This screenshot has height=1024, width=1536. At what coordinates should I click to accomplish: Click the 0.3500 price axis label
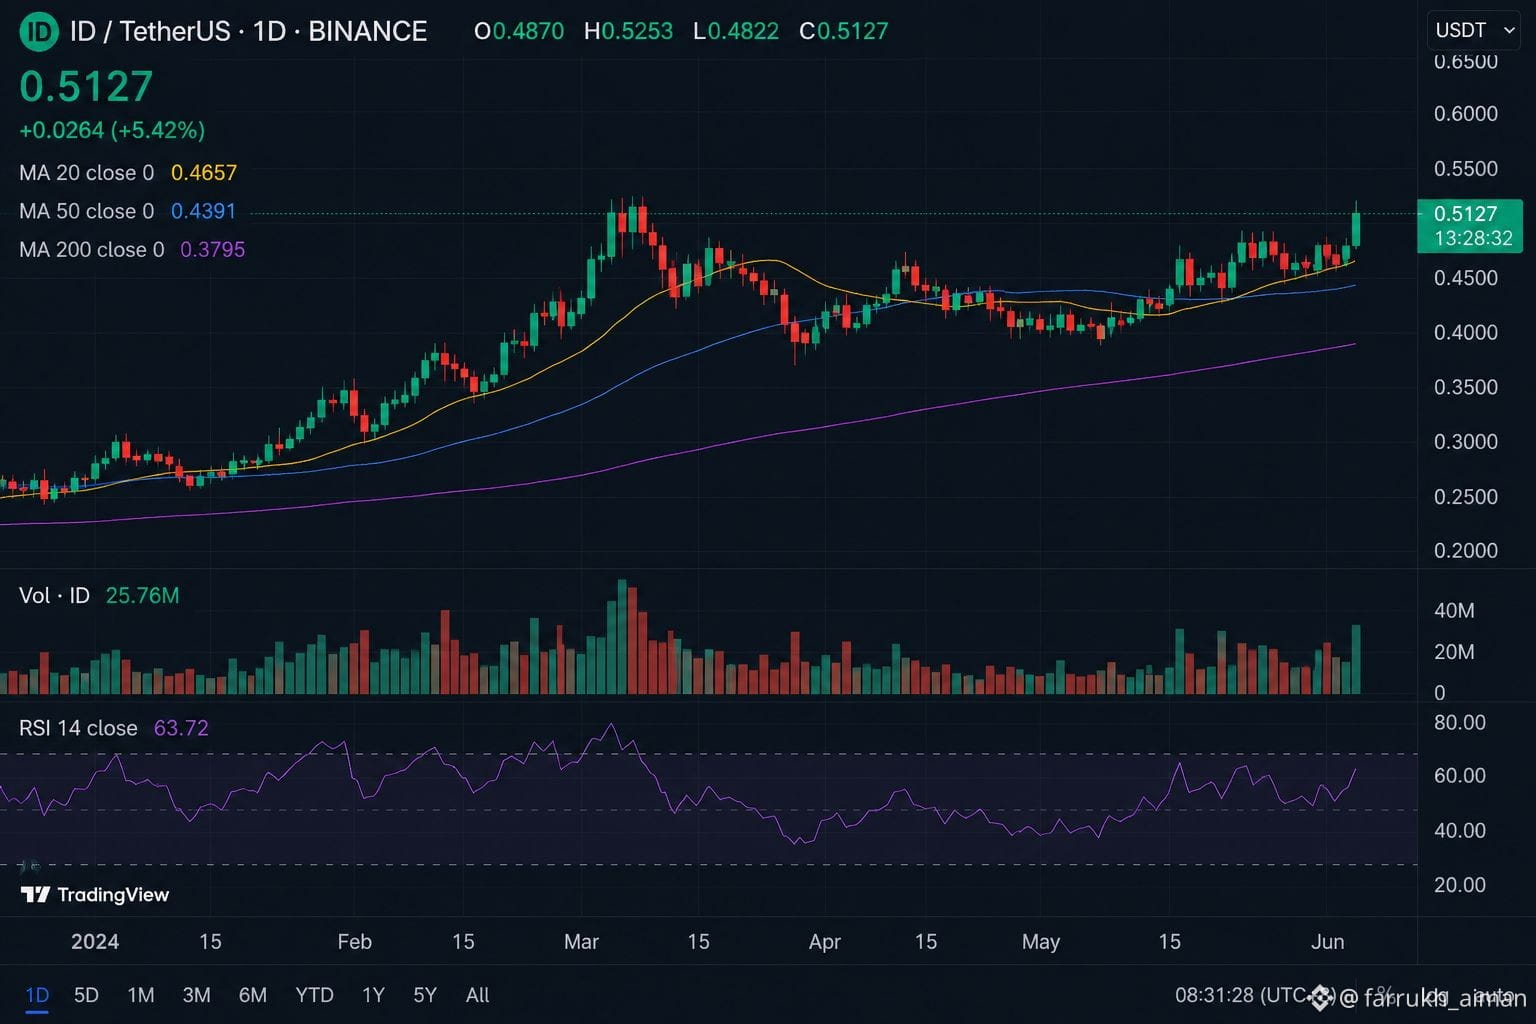(x=1466, y=387)
